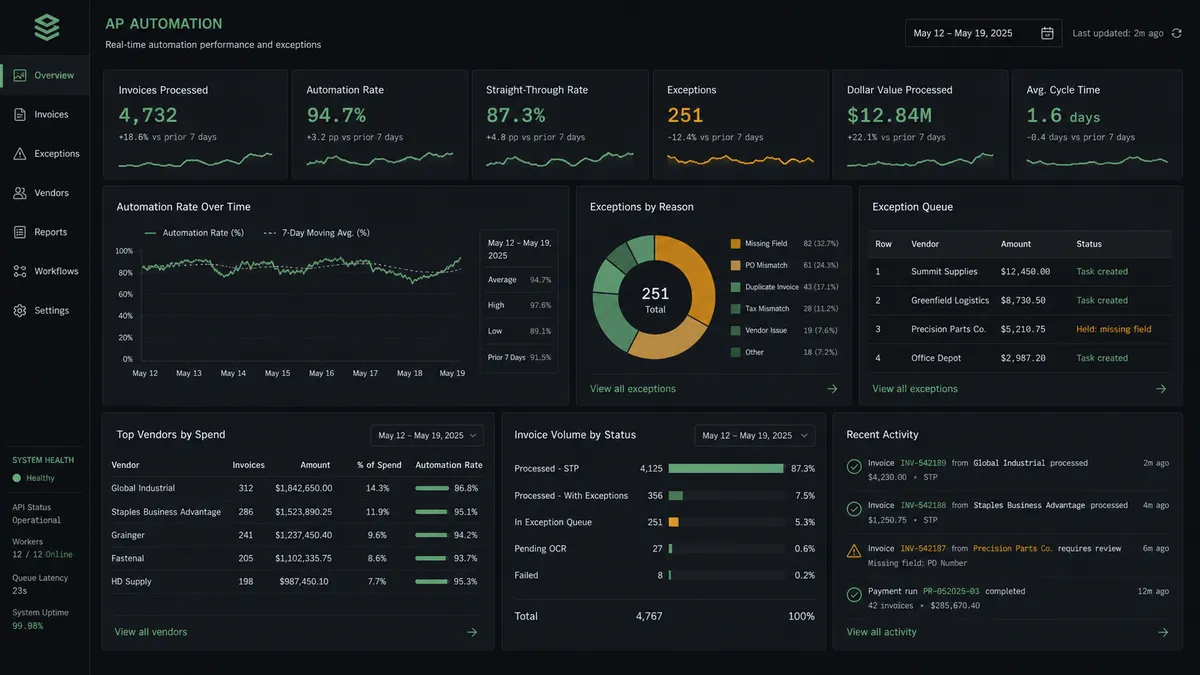Image resolution: width=1200 pixels, height=675 pixels.
Task: Open the Exceptions section in sidebar
Action: click(x=45, y=154)
